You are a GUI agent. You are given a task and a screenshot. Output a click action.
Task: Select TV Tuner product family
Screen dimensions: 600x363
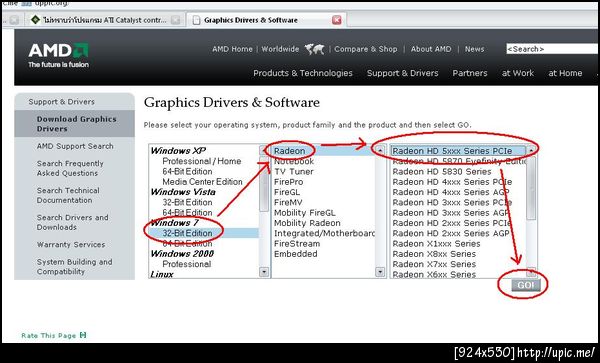[x=293, y=171]
